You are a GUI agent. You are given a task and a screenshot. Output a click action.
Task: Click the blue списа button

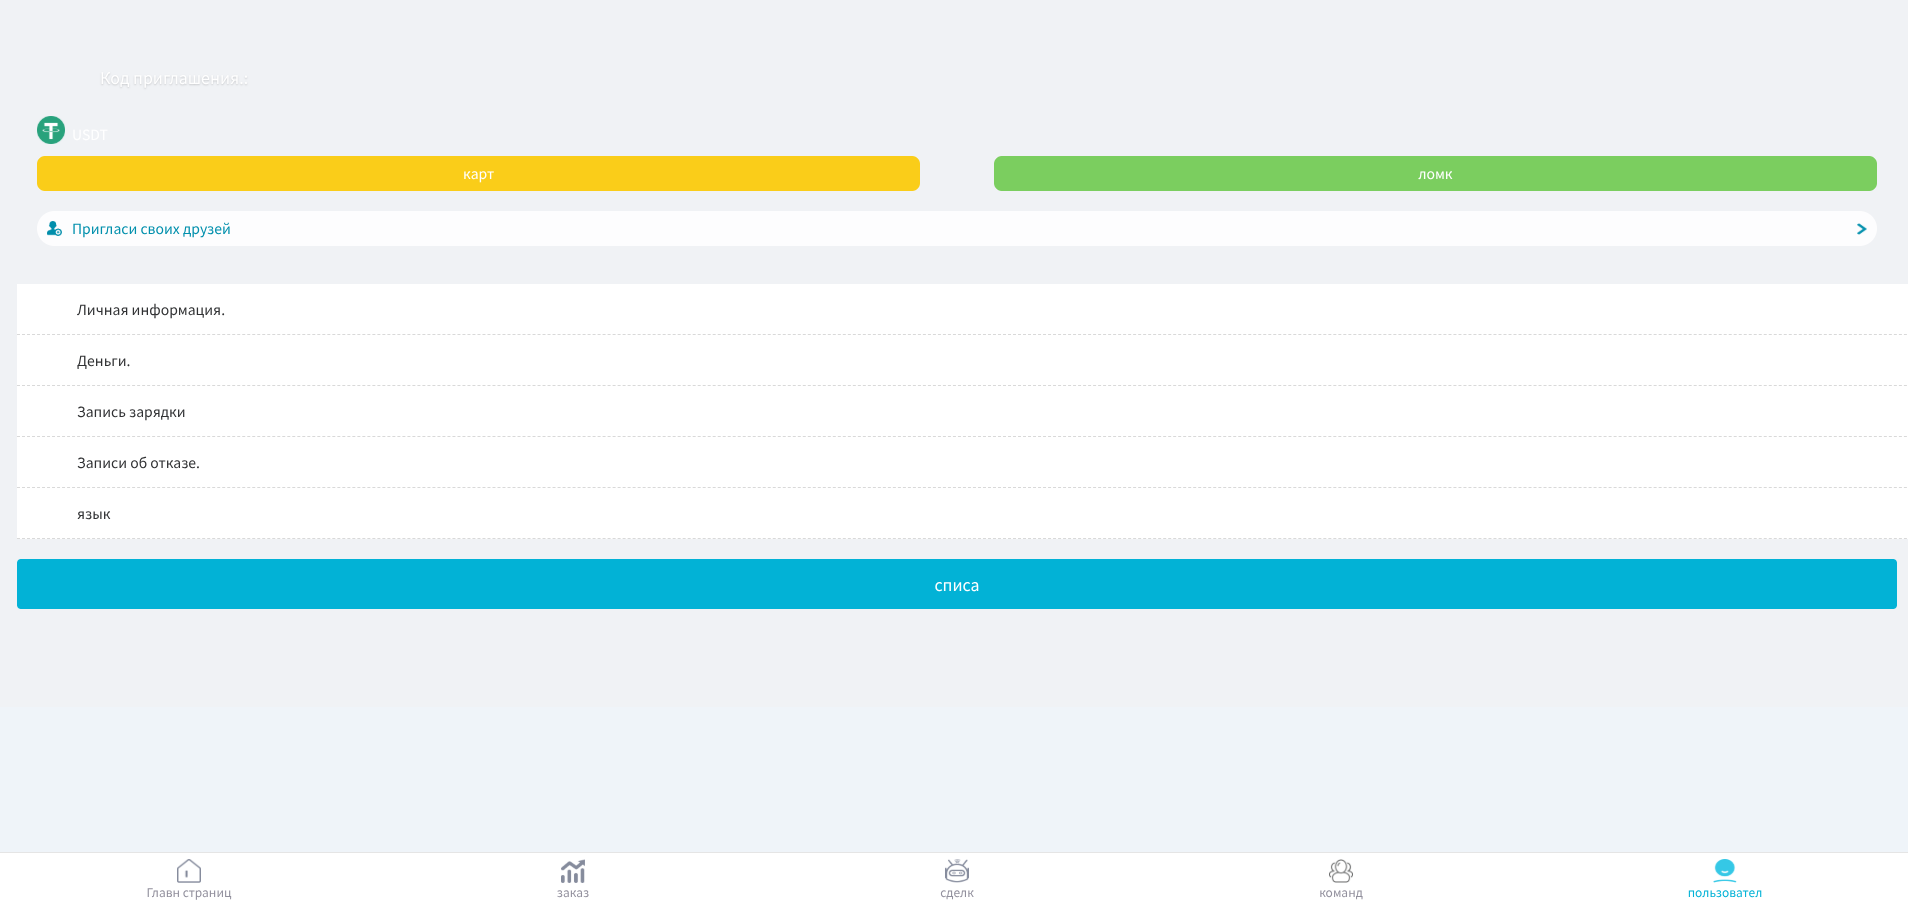click(957, 584)
